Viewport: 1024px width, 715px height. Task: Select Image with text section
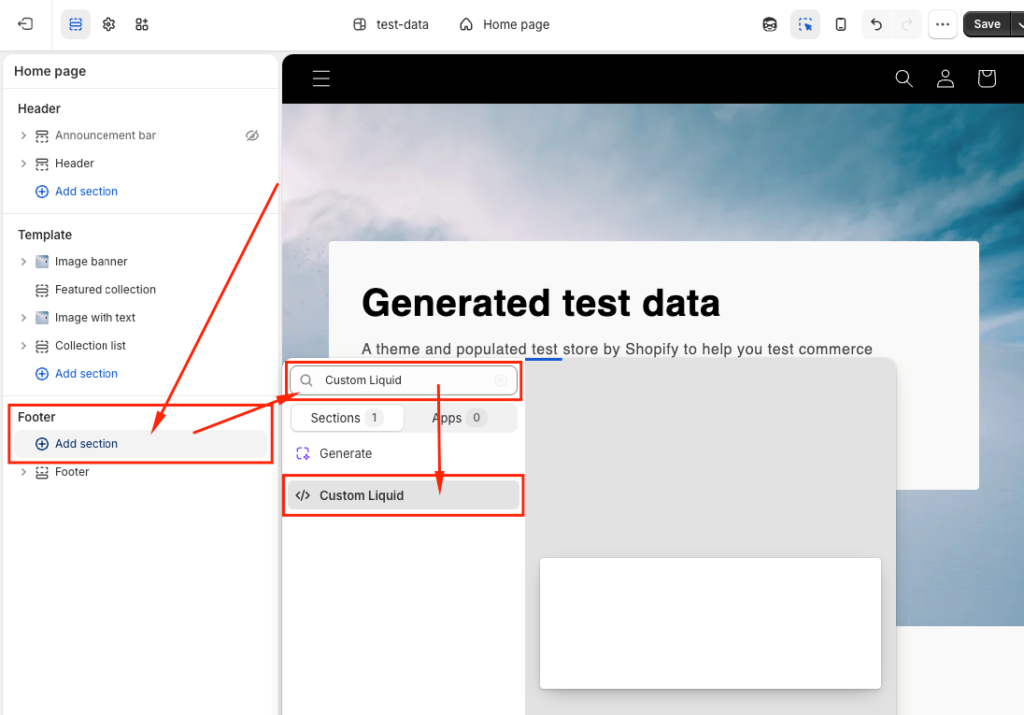click(140, 317)
